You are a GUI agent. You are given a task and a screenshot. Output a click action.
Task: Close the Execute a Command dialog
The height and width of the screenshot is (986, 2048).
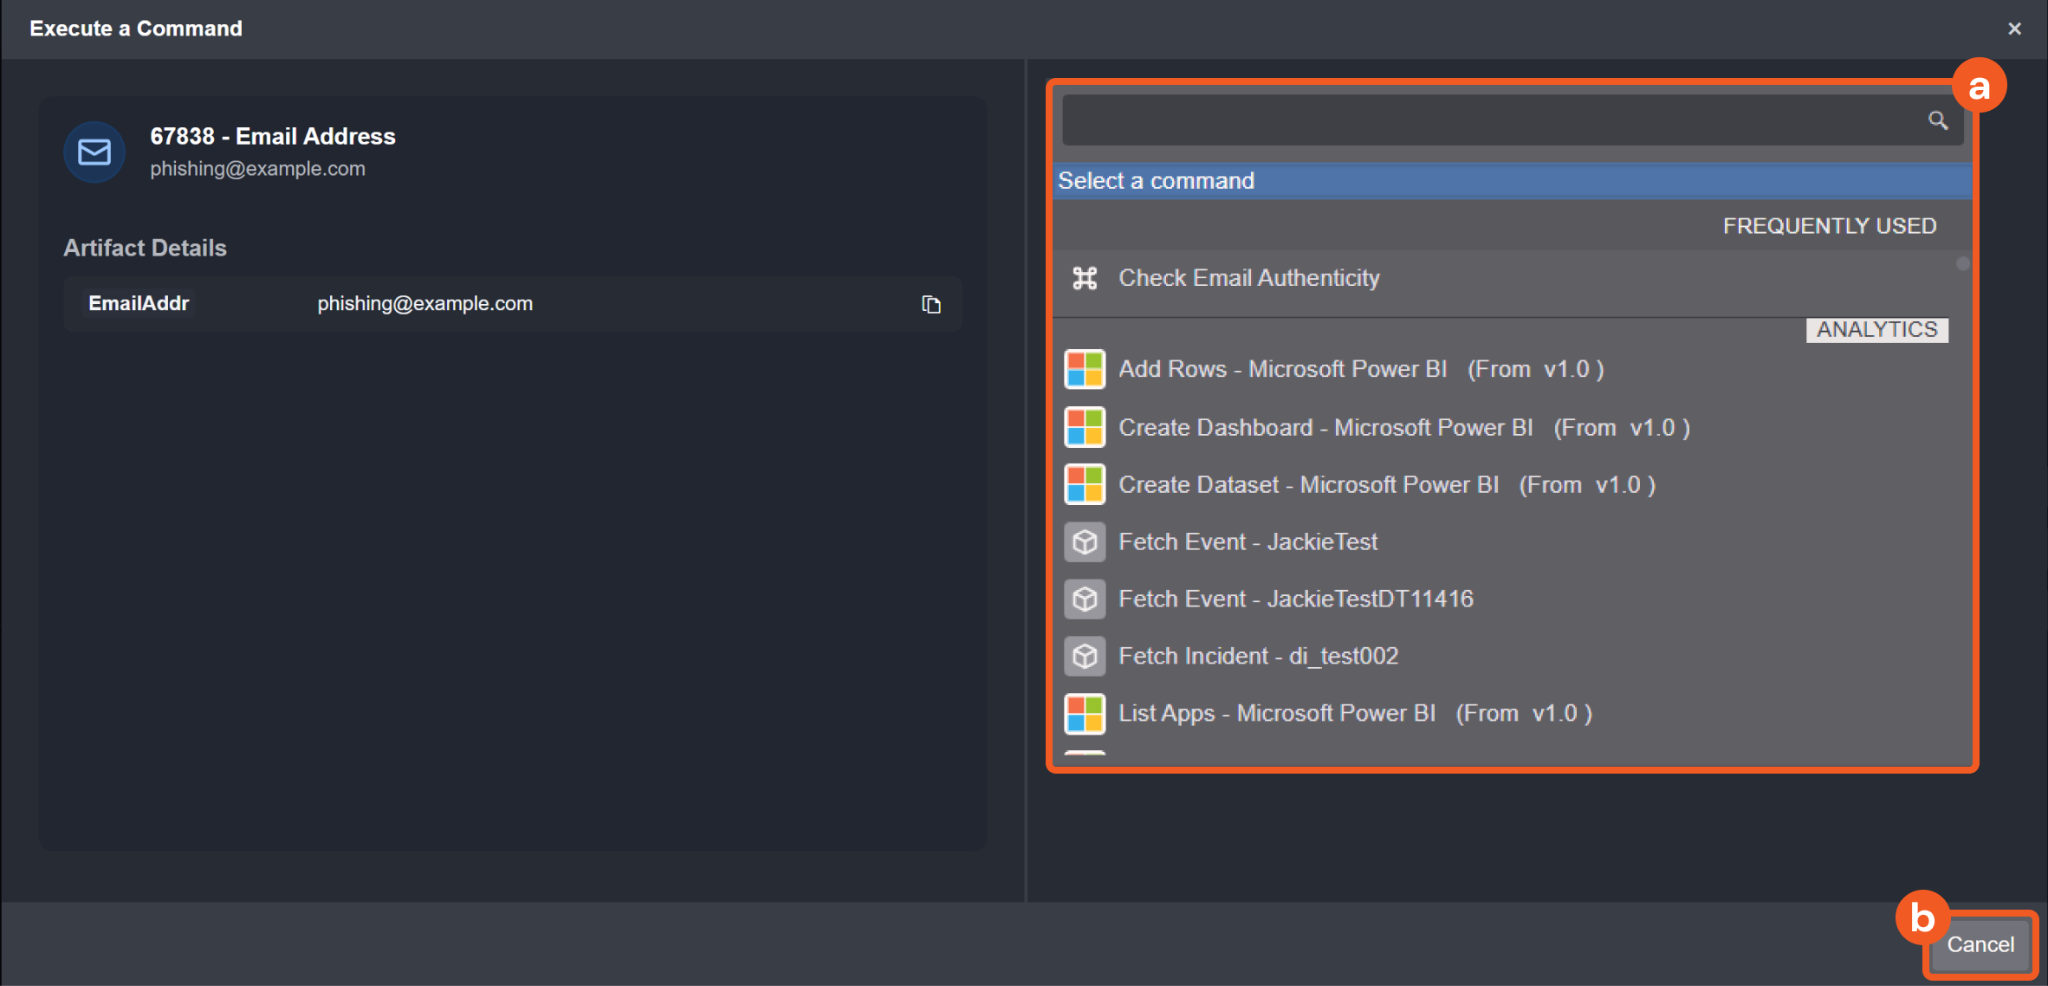(x=2014, y=29)
